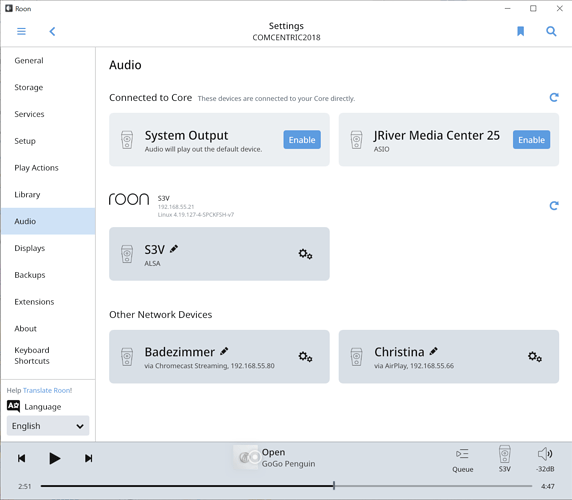Edit the Badezimmer zone name
This screenshot has height=500, width=572.
(224, 351)
